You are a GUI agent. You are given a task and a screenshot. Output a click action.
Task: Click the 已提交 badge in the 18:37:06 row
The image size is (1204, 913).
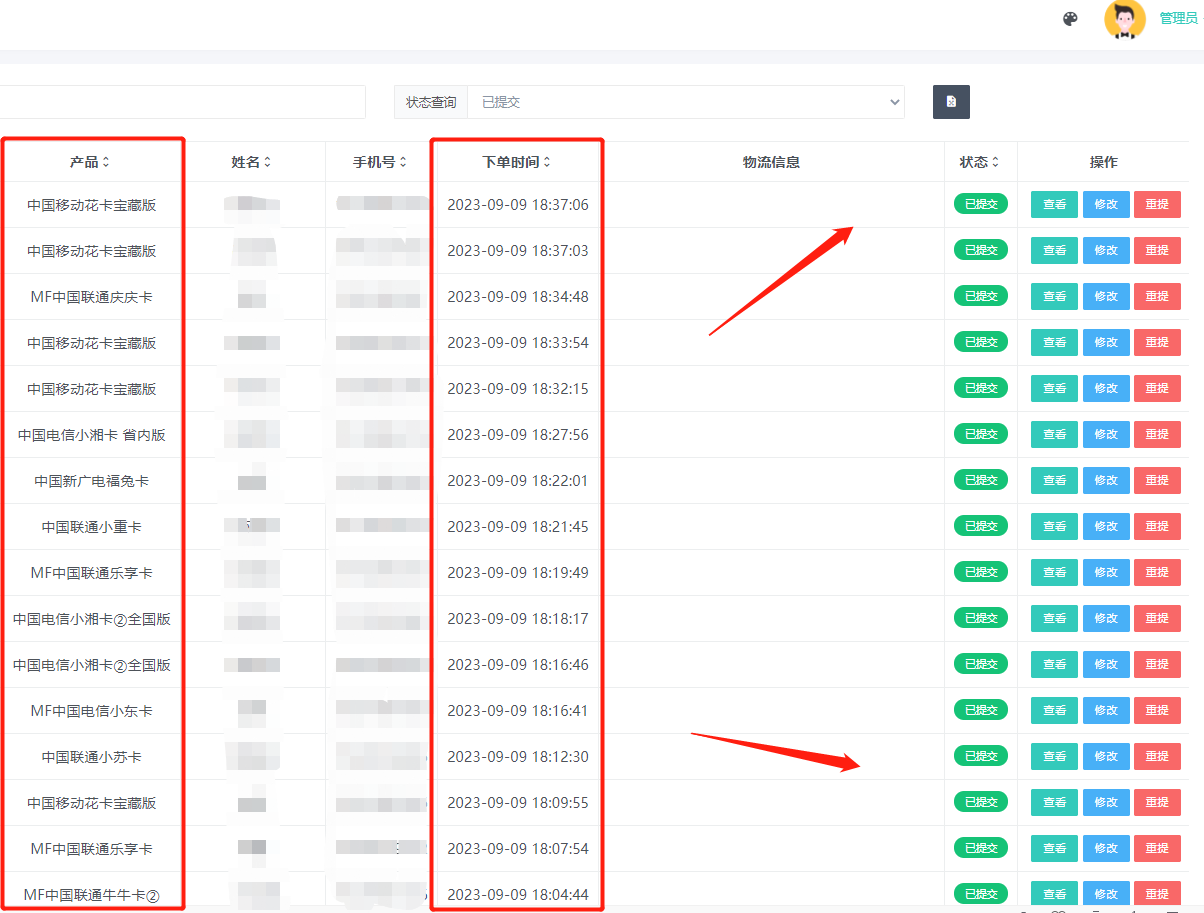(981, 204)
